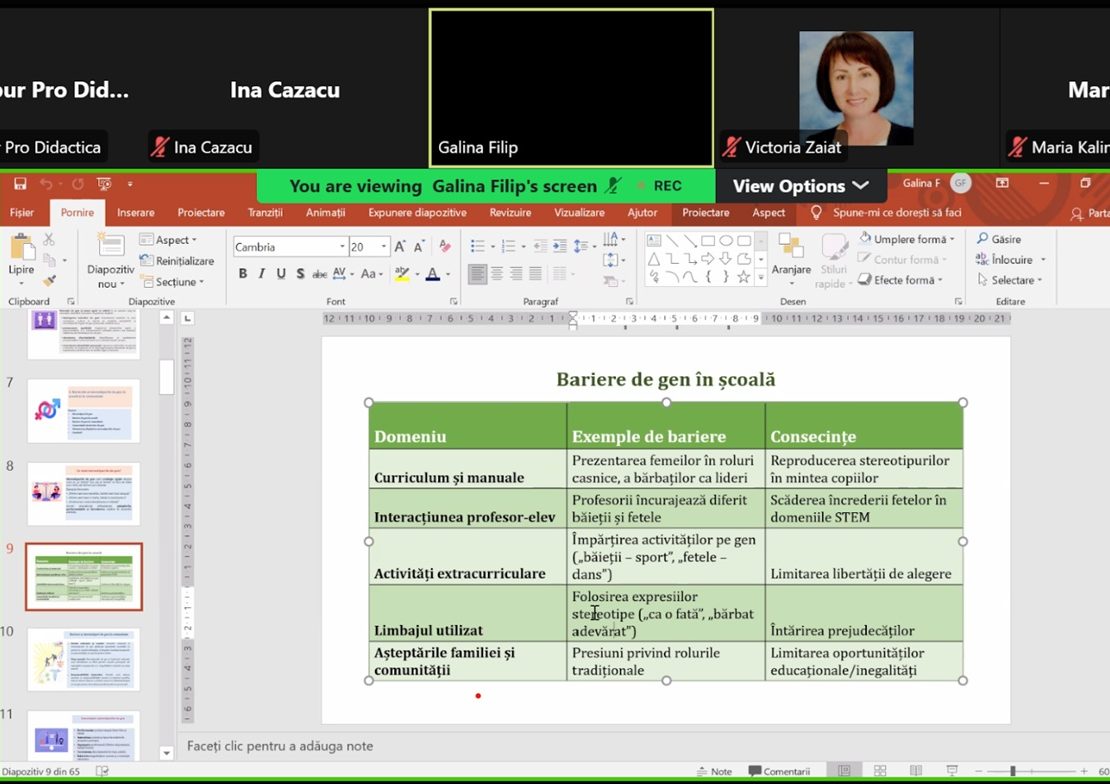Open the Umplere formă dropdown
The width and height of the screenshot is (1110, 784).
click(908, 240)
